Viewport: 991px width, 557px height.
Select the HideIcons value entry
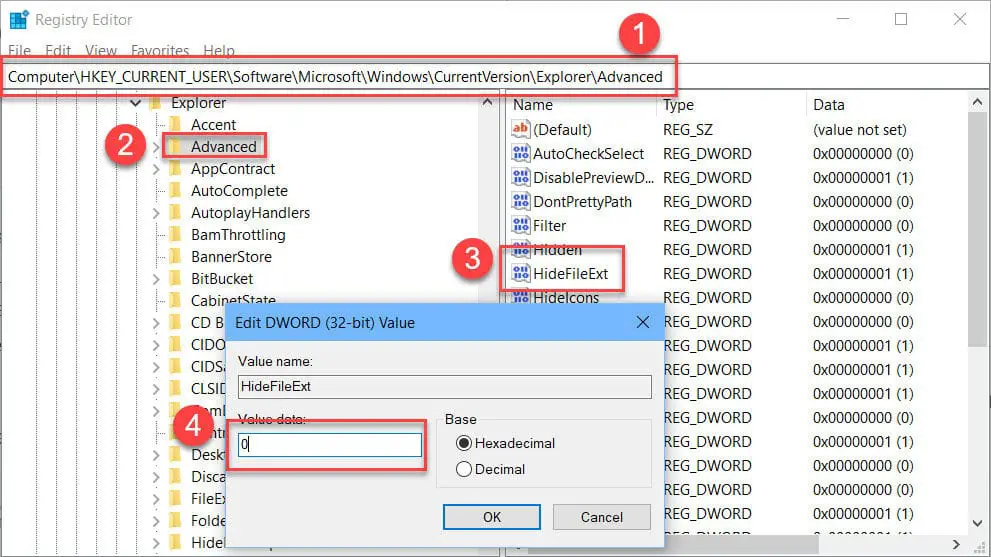[x=566, y=297]
